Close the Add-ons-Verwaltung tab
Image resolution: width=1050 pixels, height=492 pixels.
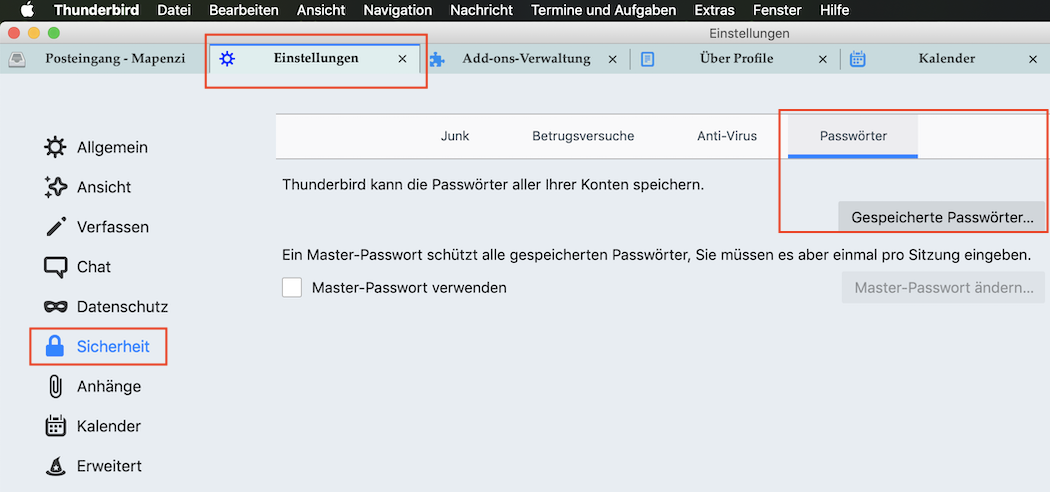click(612, 59)
